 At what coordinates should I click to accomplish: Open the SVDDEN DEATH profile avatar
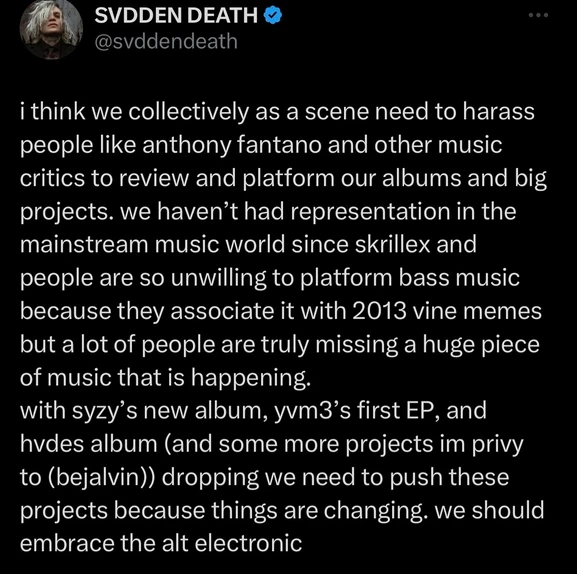click(50, 29)
